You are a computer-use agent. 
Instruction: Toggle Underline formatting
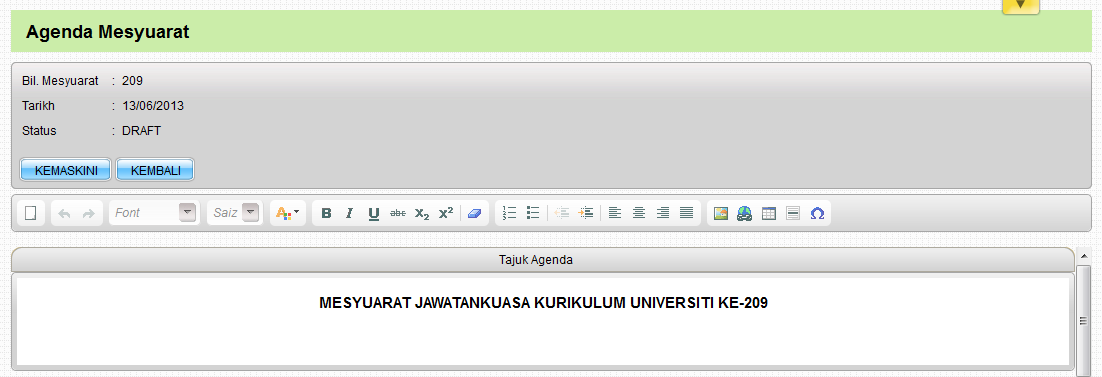click(374, 213)
